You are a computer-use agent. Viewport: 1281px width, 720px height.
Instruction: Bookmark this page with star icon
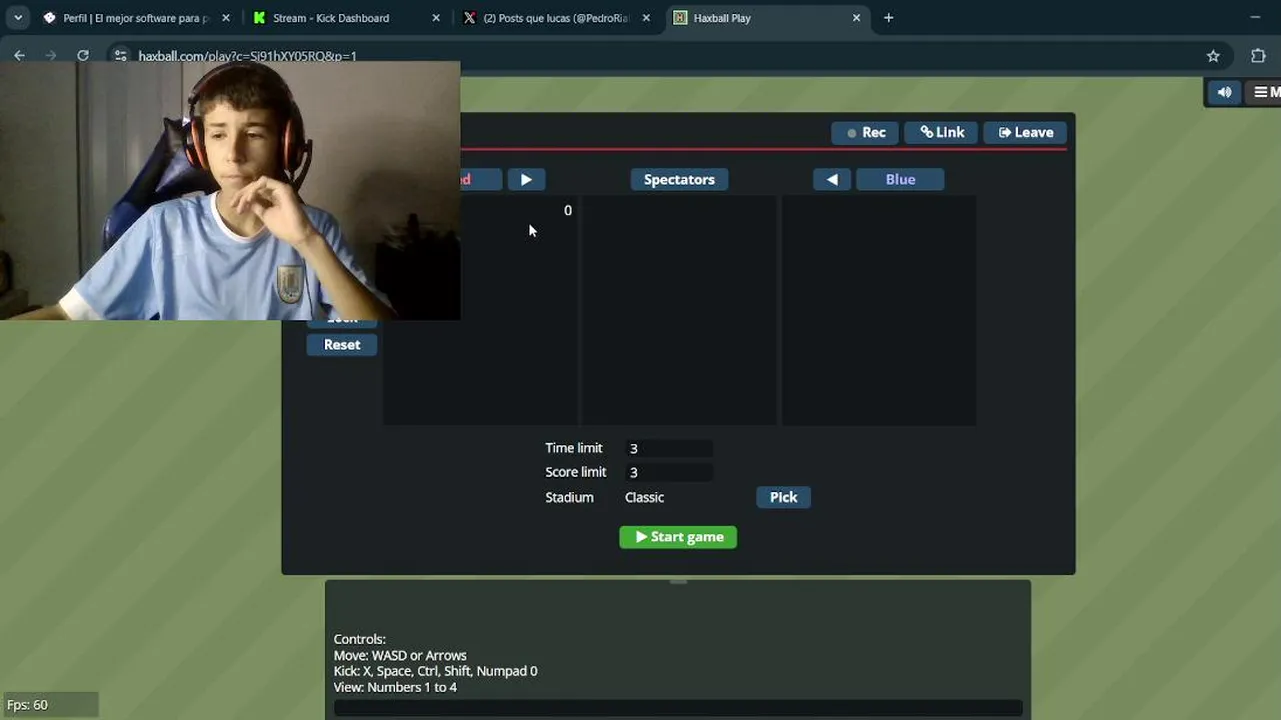(x=1213, y=56)
